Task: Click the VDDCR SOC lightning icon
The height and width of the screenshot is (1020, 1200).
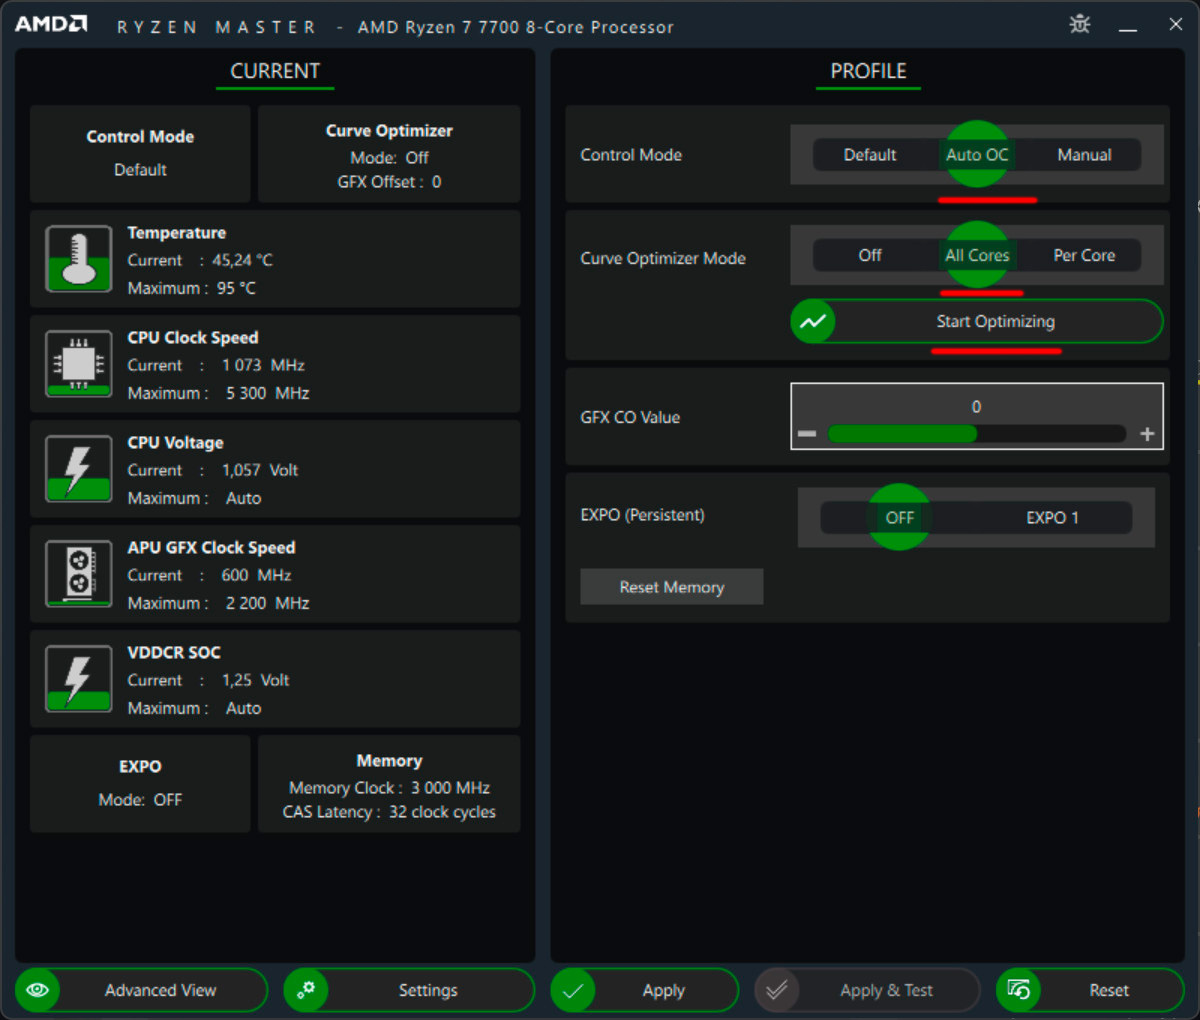Action: click(x=78, y=679)
